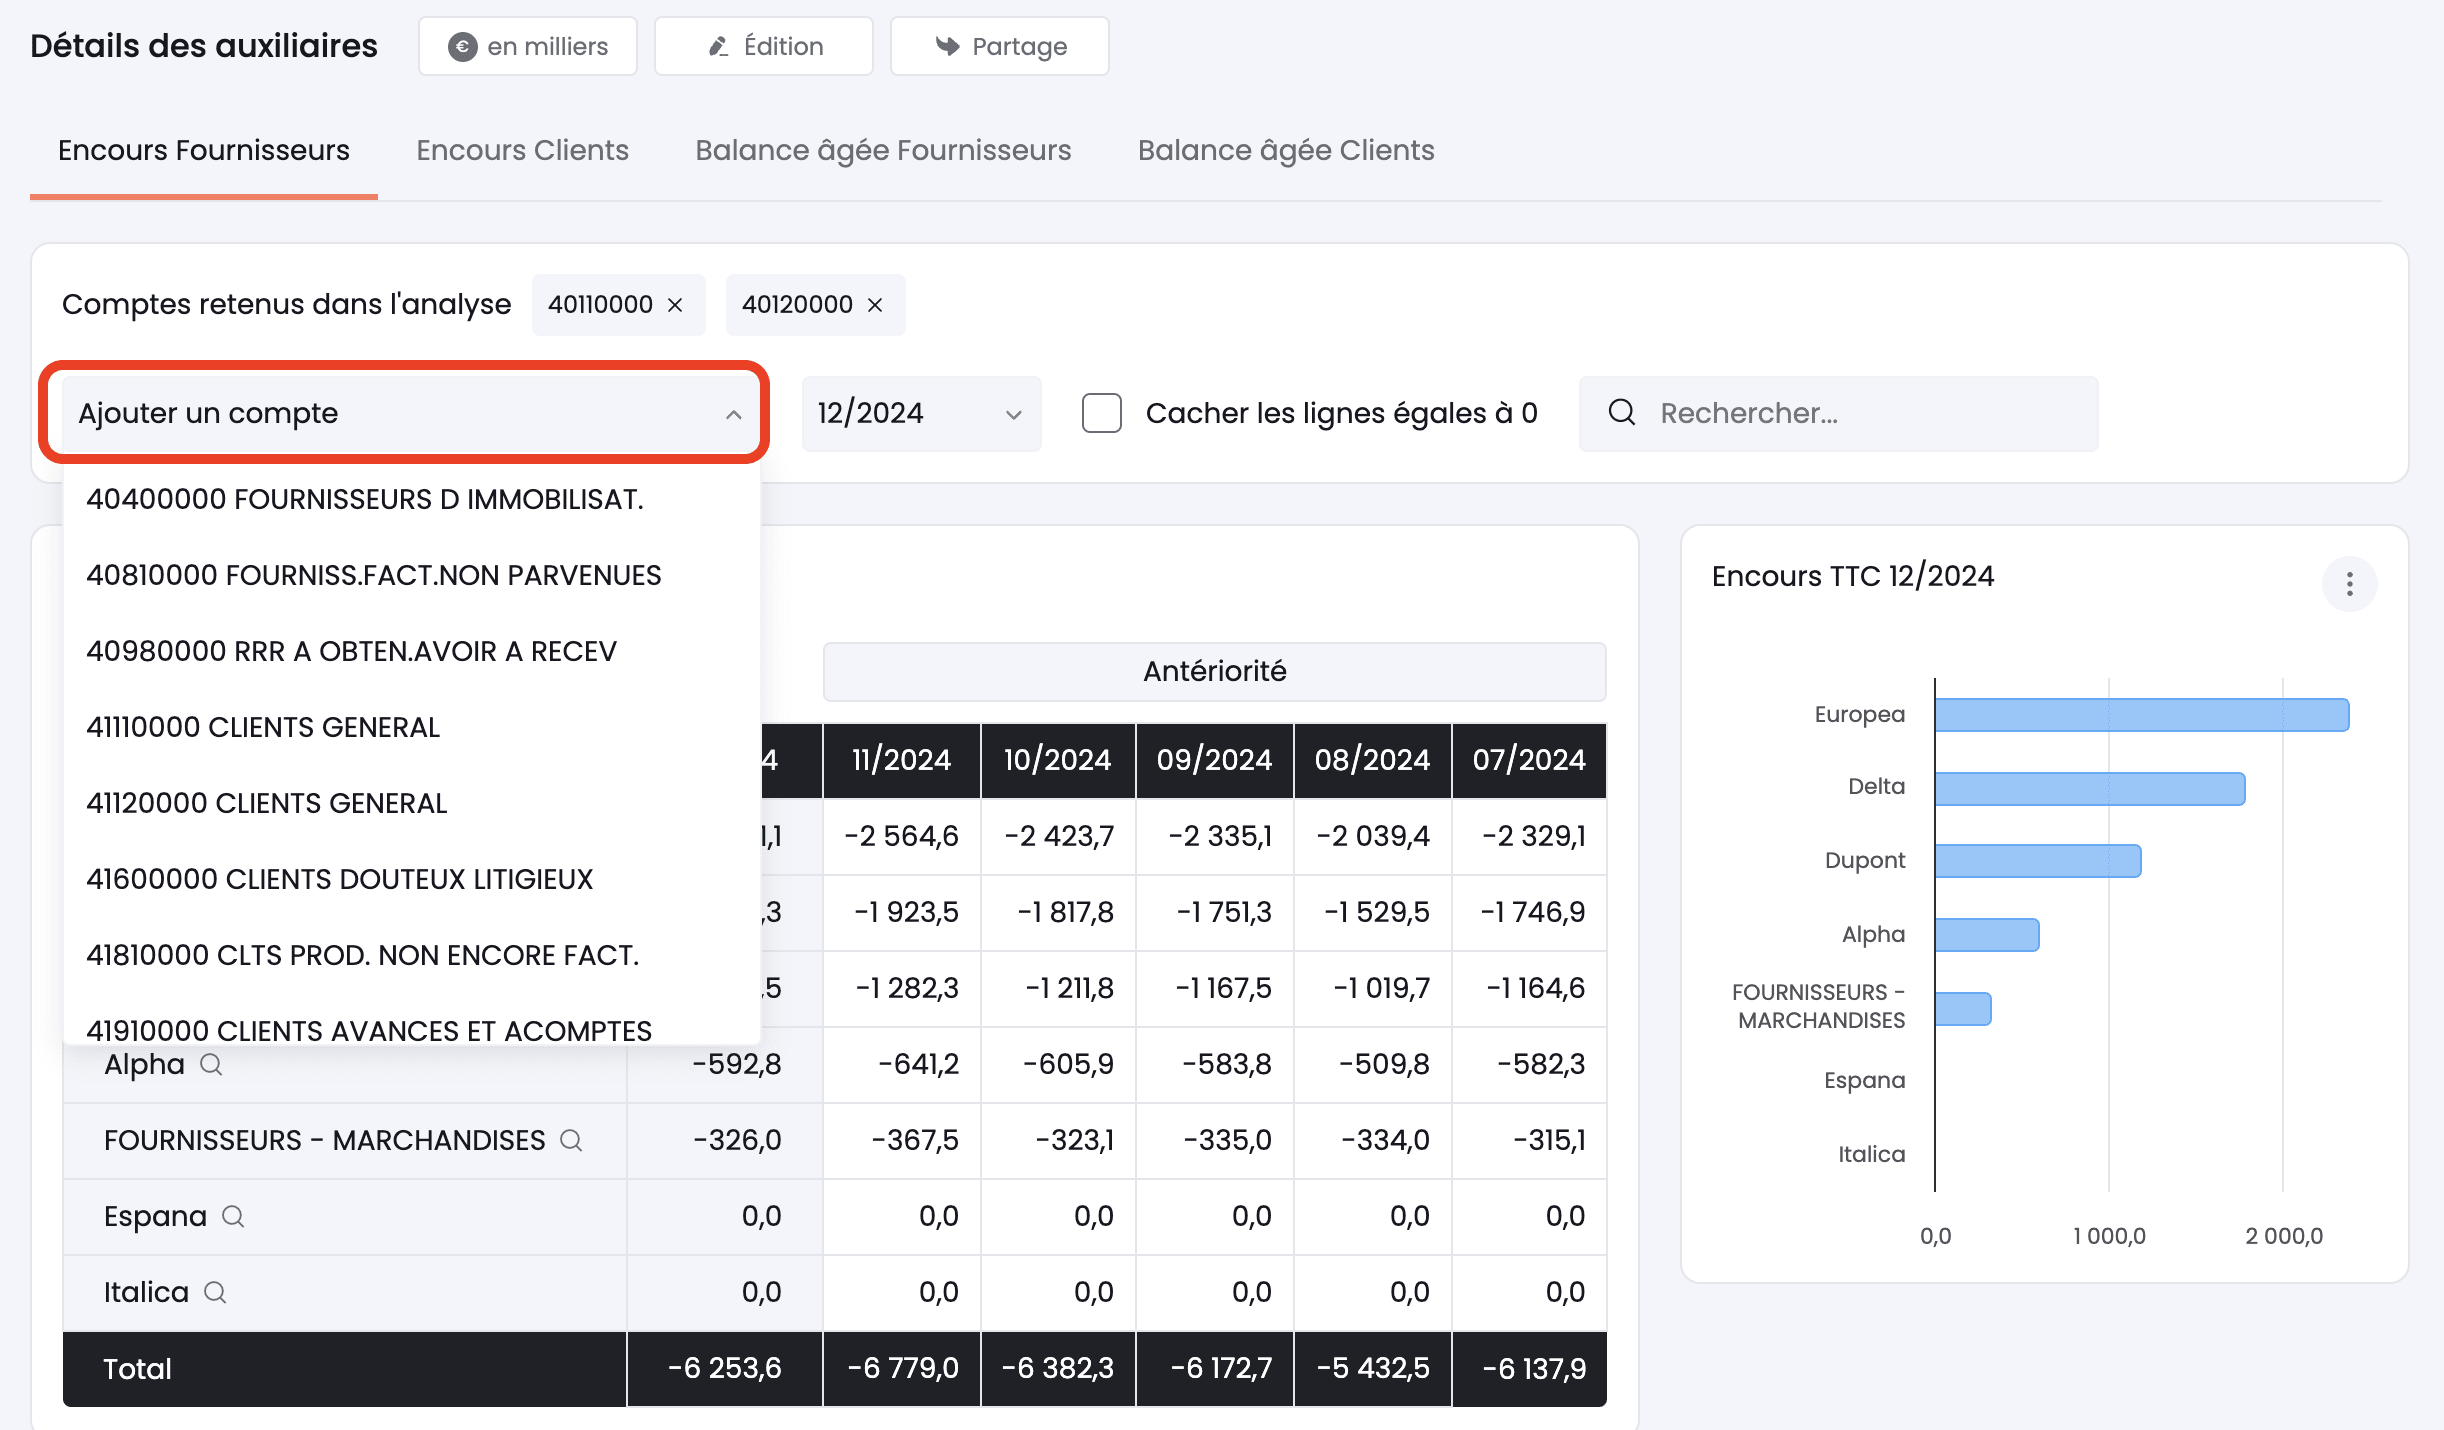The width and height of the screenshot is (2444, 1430).
Task: Click the Dupont bar in chart
Action: pos(2038,861)
